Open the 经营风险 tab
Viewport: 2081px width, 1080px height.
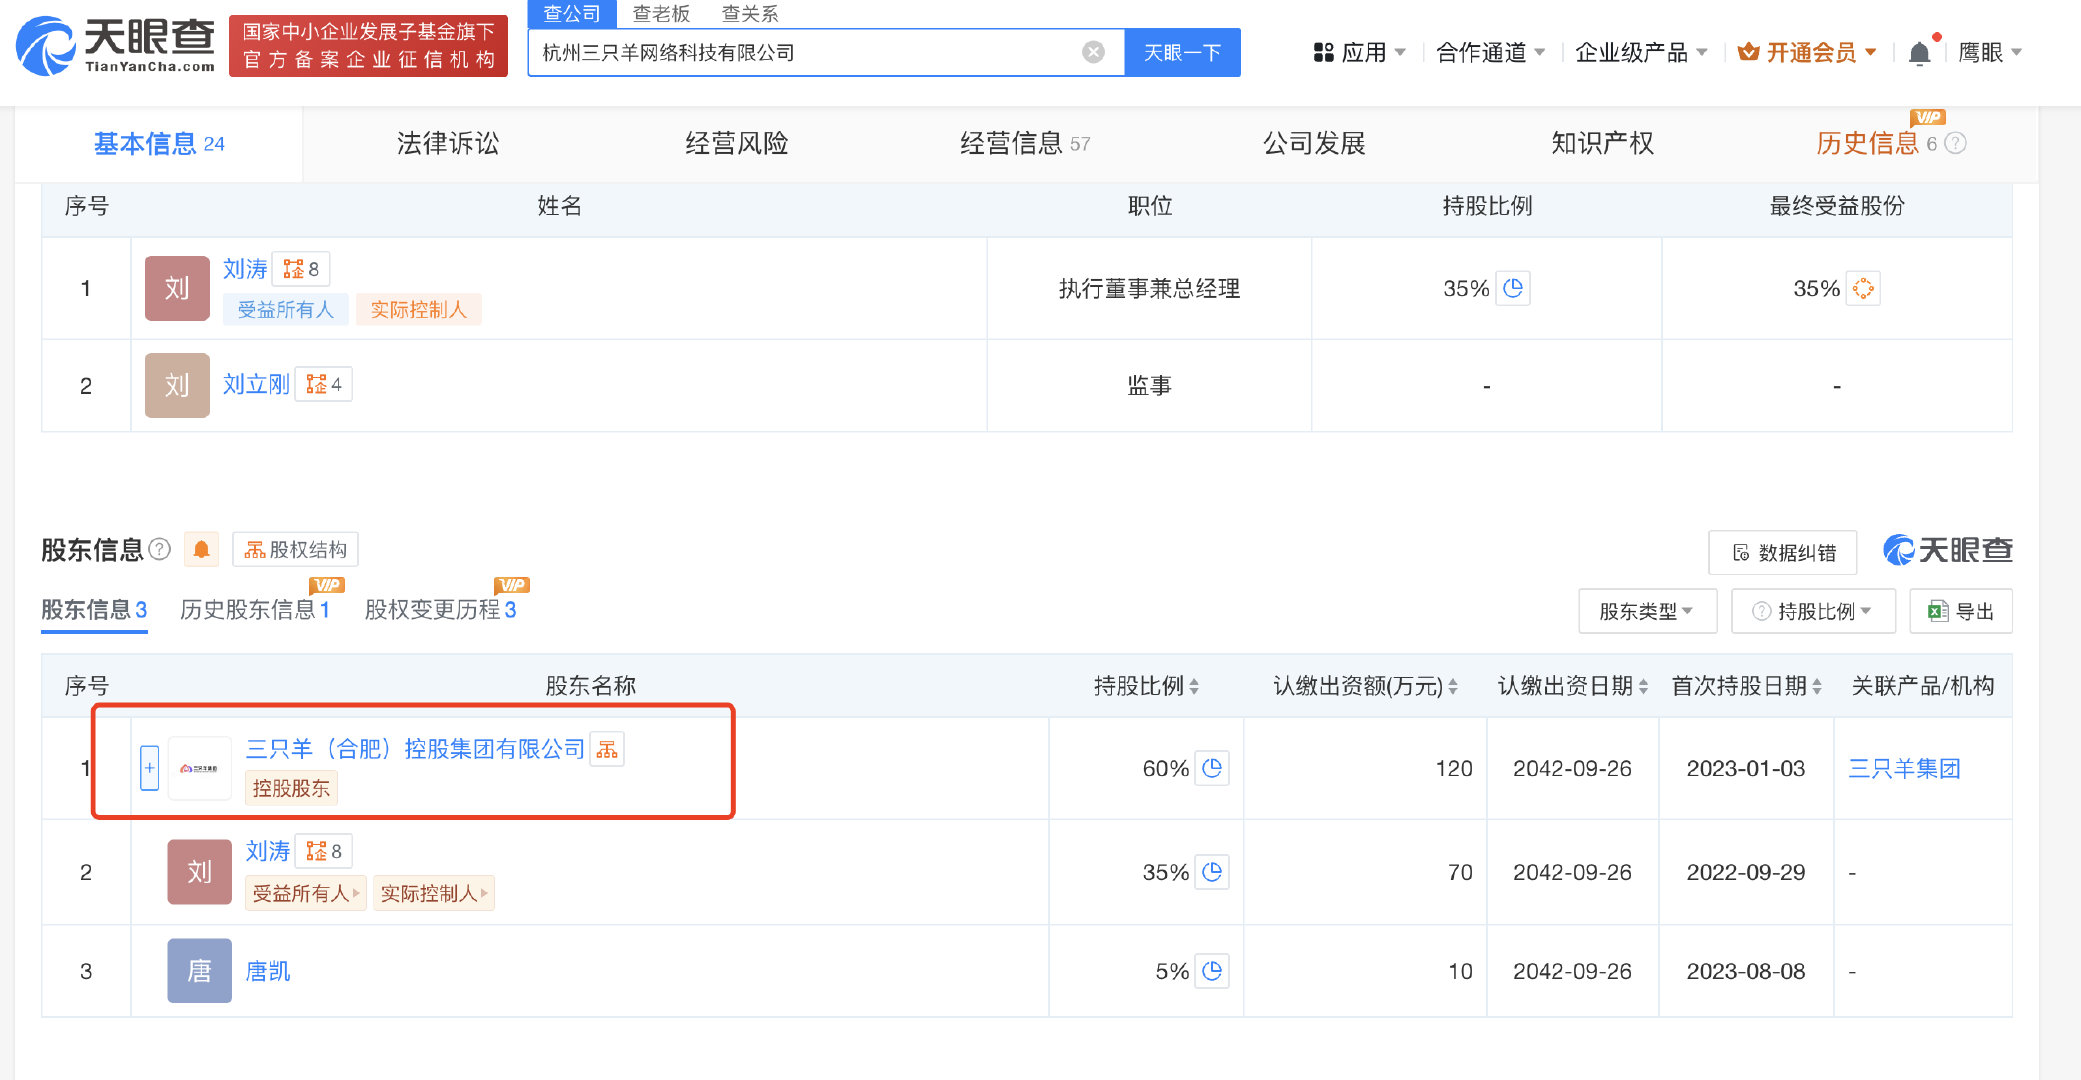[x=736, y=143]
